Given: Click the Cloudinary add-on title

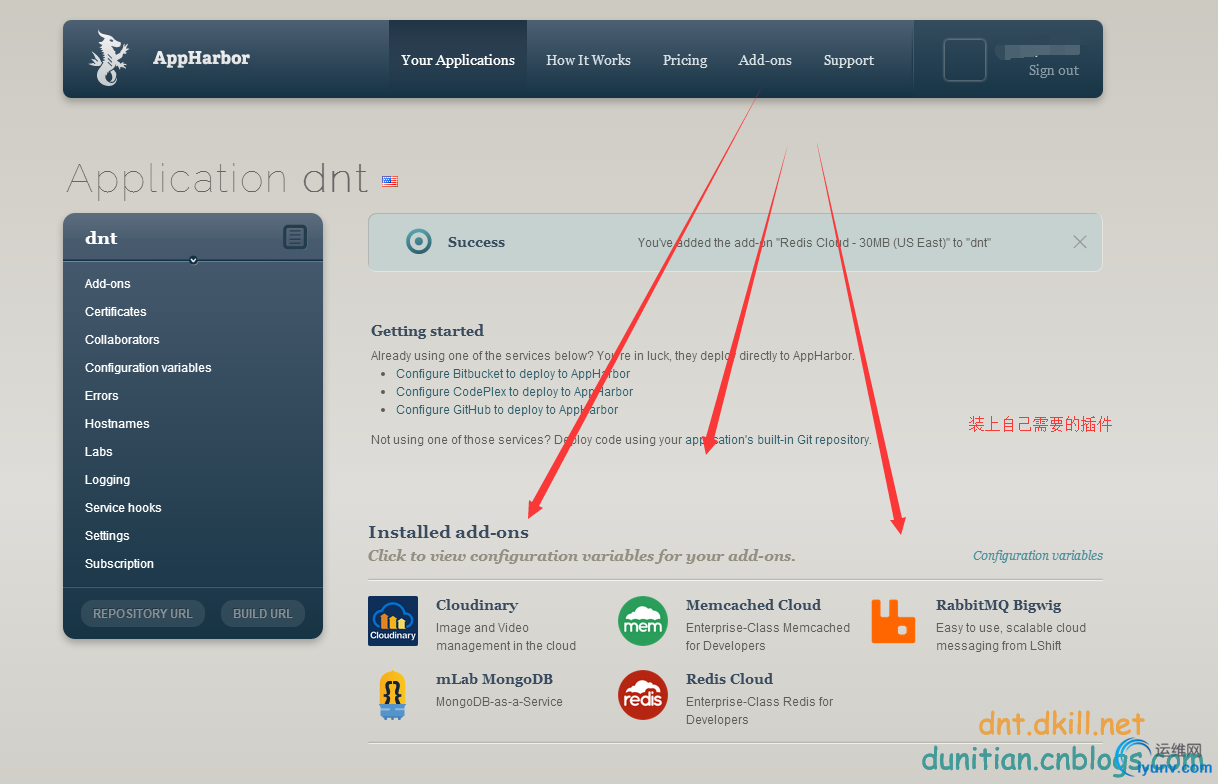Looking at the screenshot, I should 477,605.
